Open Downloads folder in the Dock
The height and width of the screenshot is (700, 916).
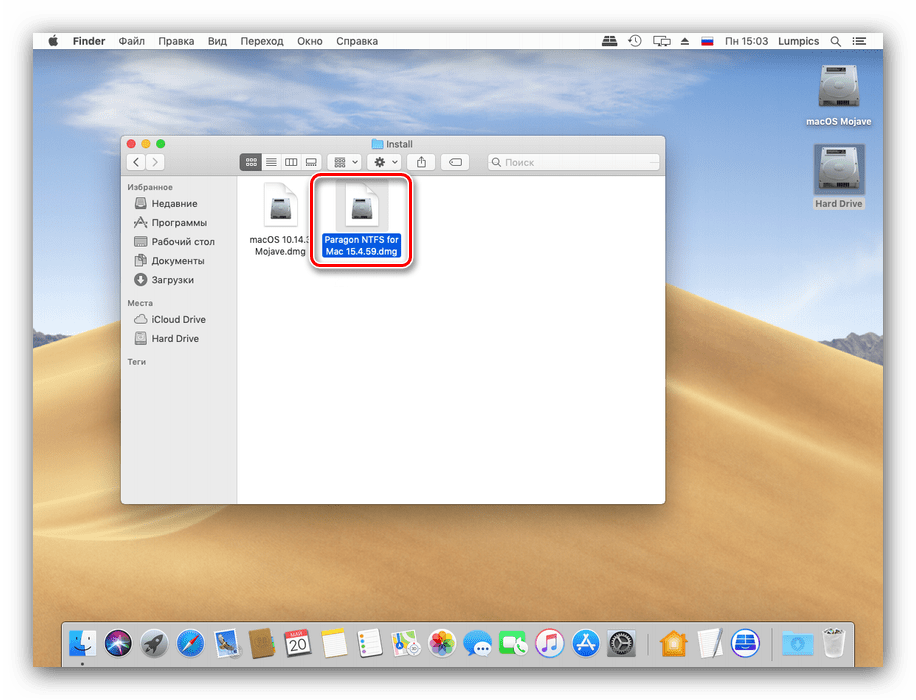point(797,644)
